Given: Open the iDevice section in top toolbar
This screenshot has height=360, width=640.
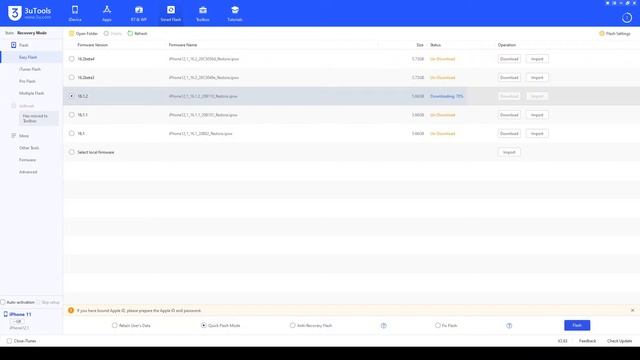Looking at the screenshot, I should click(75, 13).
